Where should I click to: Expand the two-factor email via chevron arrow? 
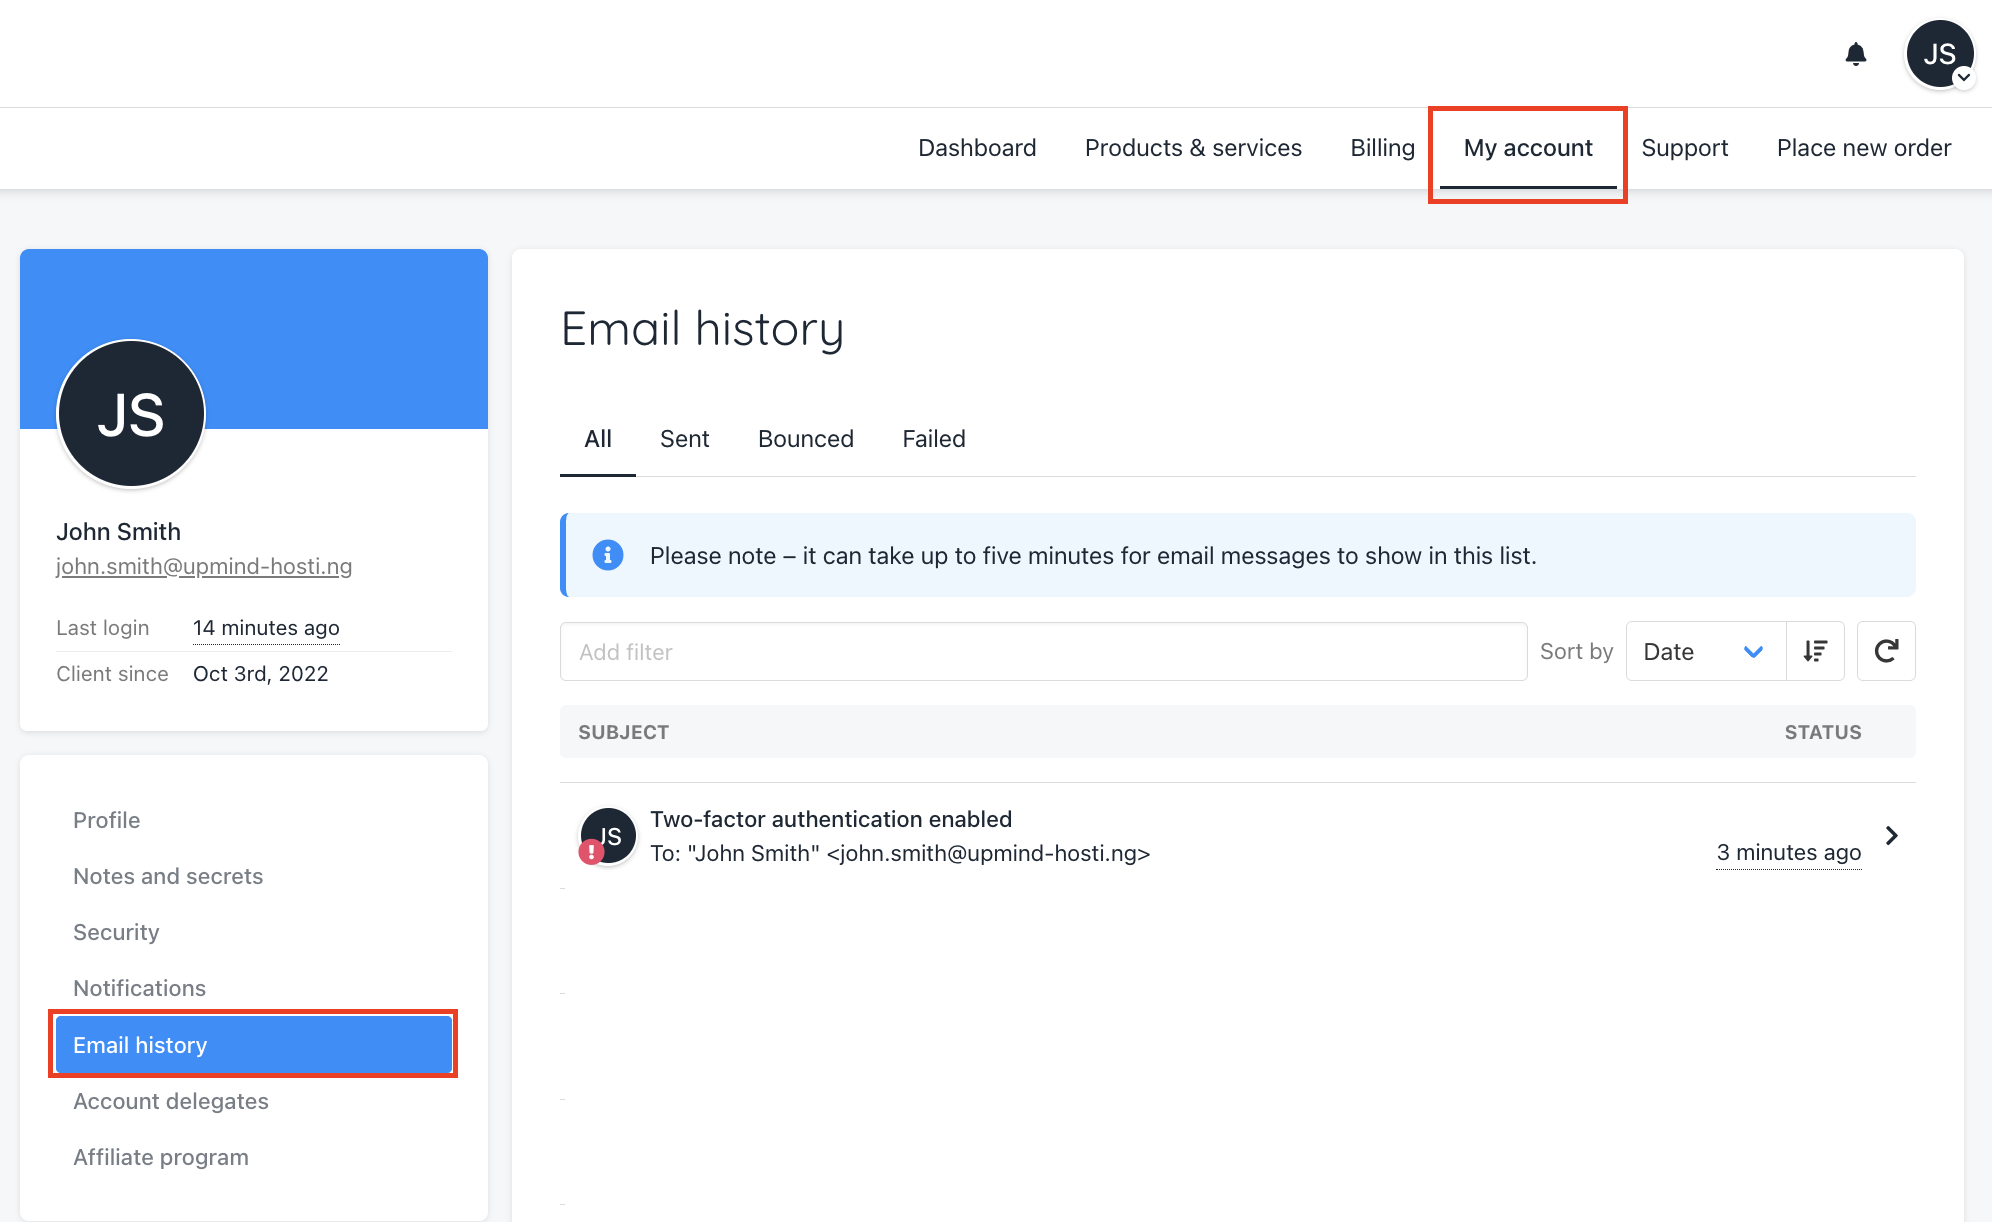[x=1891, y=835]
